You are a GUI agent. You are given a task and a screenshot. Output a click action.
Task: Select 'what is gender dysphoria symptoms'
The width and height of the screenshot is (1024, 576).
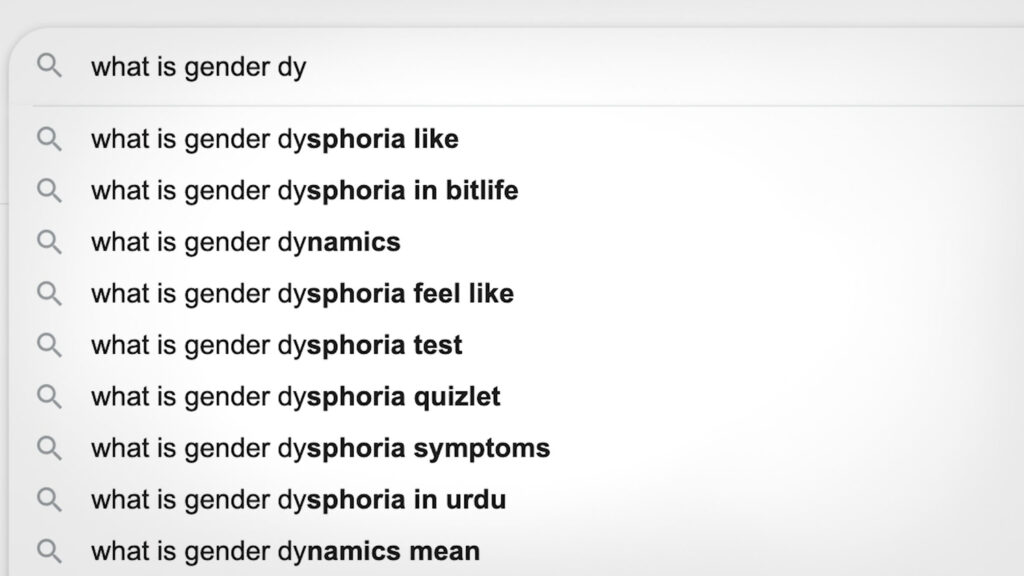click(x=320, y=448)
